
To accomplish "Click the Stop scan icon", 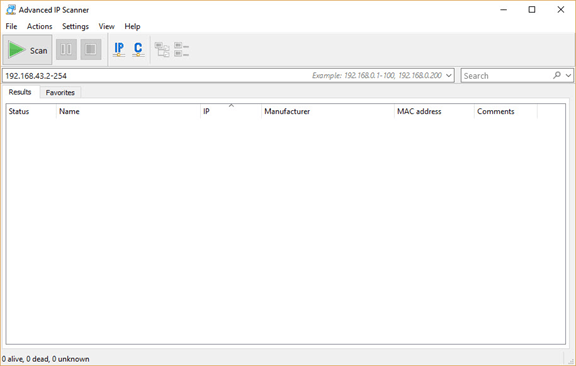I will pos(91,49).
